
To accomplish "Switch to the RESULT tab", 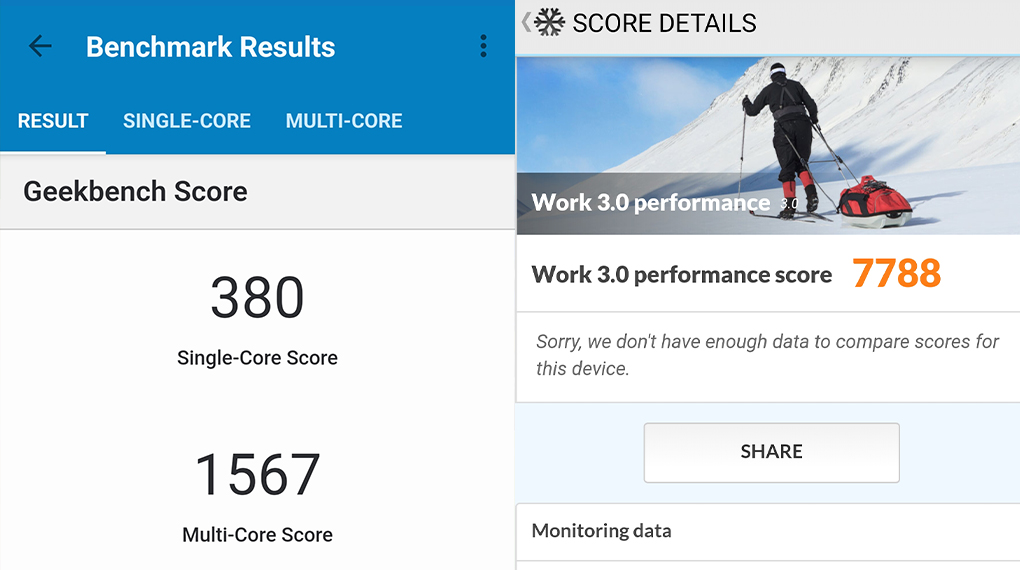I will [x=53, y=121].
